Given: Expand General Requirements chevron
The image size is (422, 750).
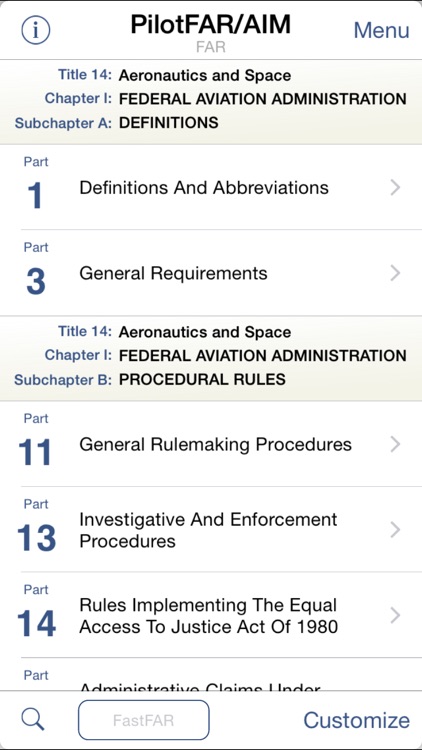Looking at the screenshot, I should pos(395,273).
